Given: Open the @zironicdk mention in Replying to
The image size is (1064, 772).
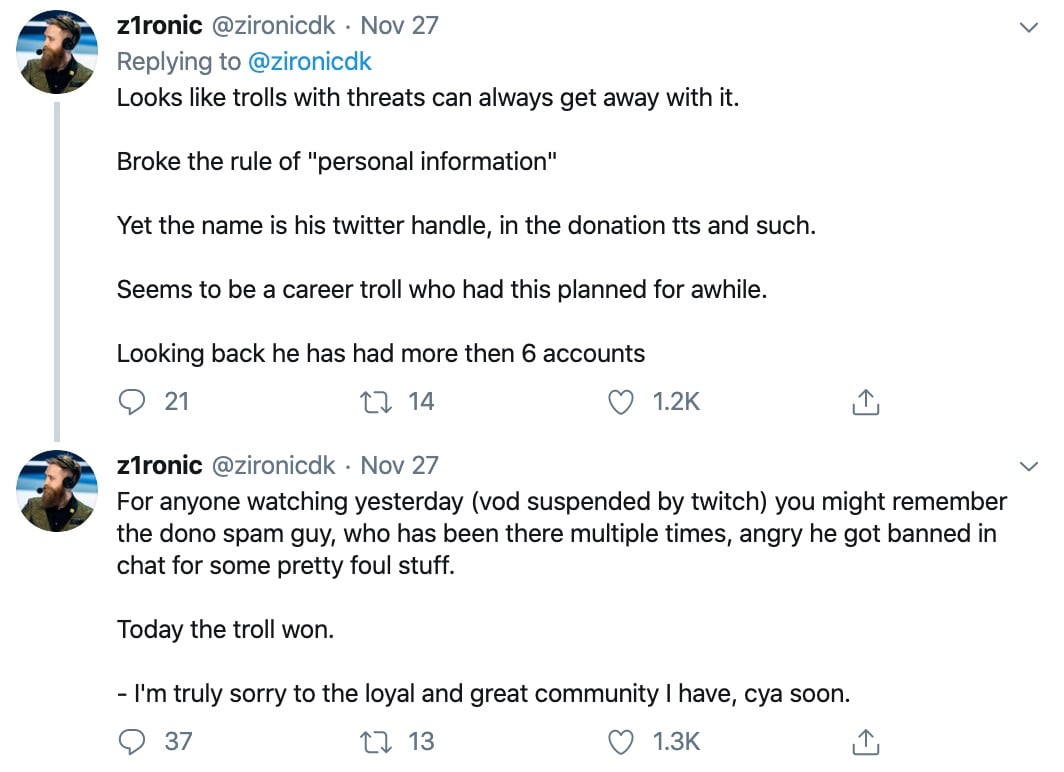Looking at the screenshot, I should click(309, 62).
